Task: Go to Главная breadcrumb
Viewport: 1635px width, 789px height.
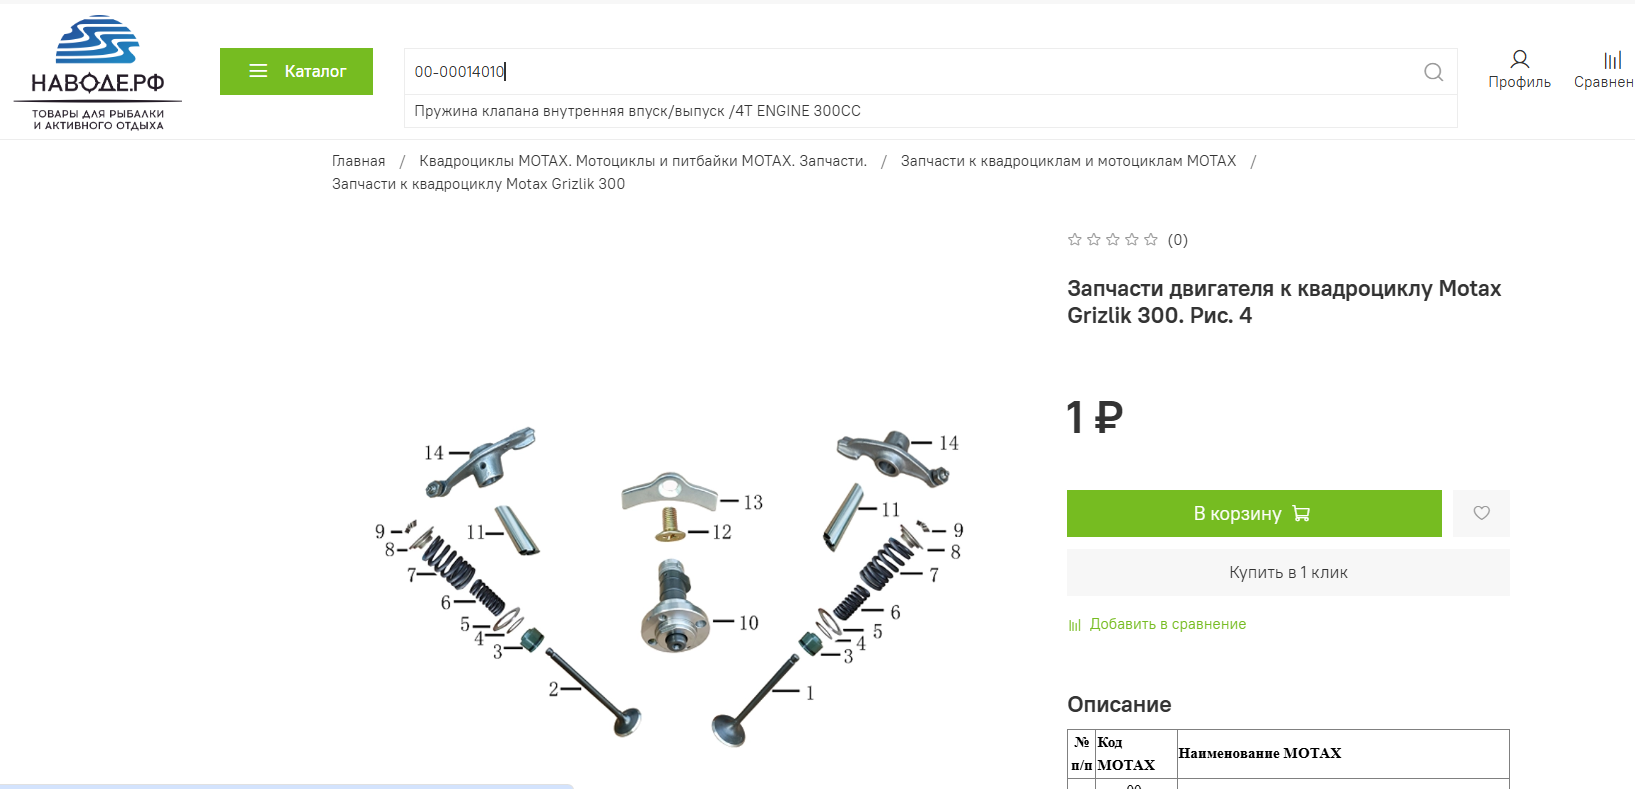Action: 358,161
